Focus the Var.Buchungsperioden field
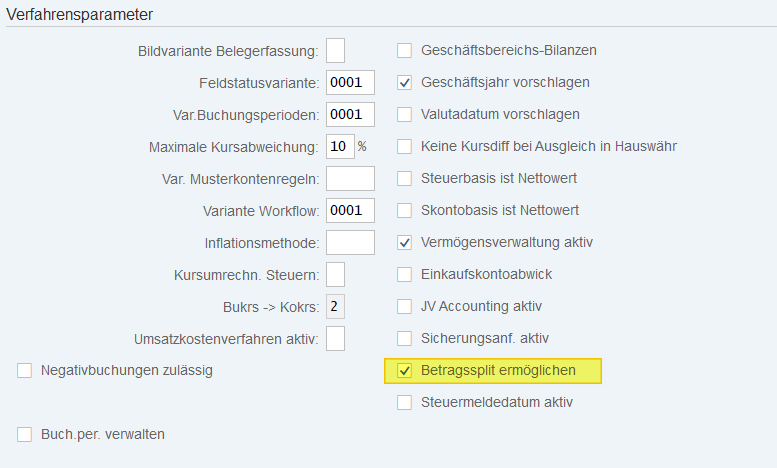Viewport: 777px width, 468px height. click(350, 114)
